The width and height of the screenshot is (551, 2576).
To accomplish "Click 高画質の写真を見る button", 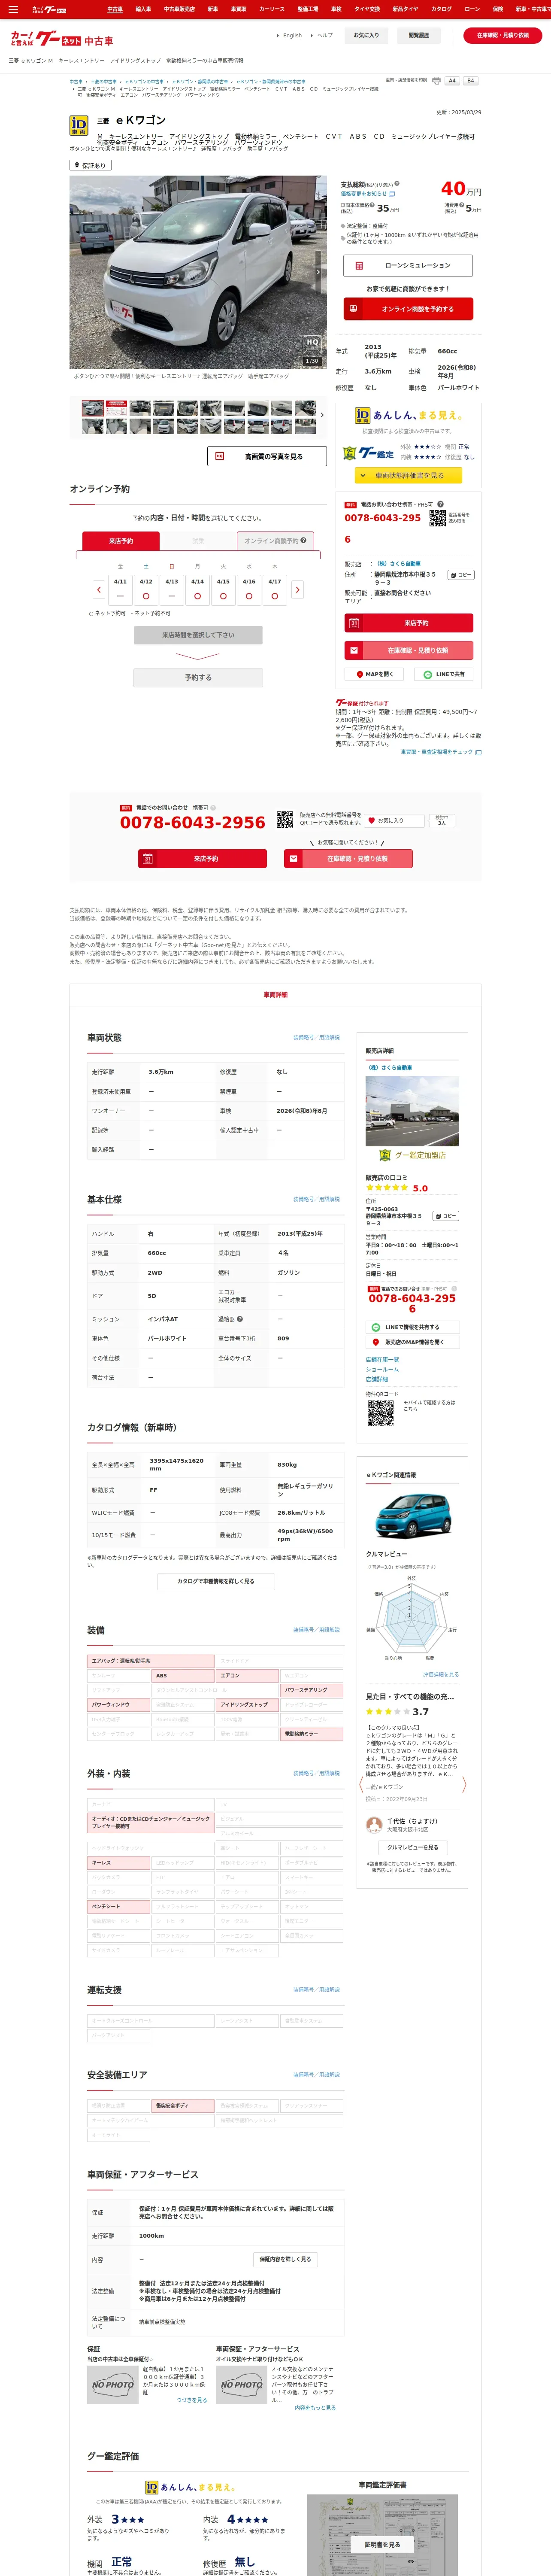I will coord(267,456).
